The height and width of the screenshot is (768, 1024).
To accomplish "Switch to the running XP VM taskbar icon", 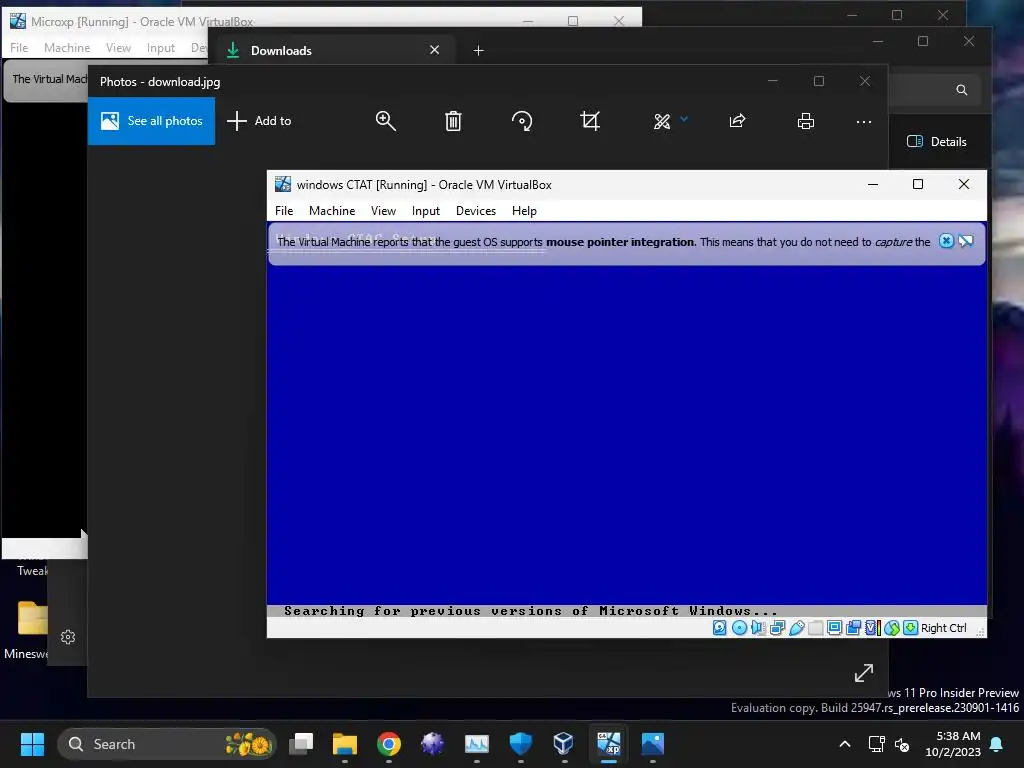I will tap(609, 744).
